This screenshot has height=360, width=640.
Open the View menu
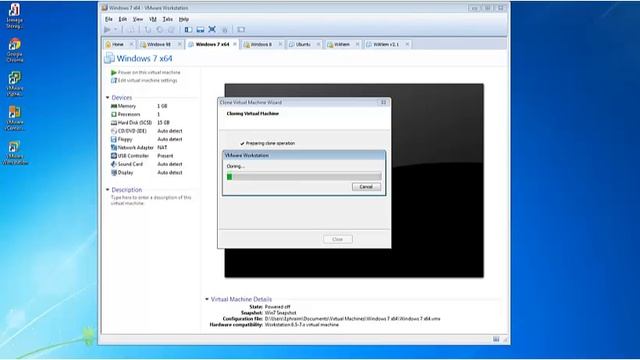[138, 19]
